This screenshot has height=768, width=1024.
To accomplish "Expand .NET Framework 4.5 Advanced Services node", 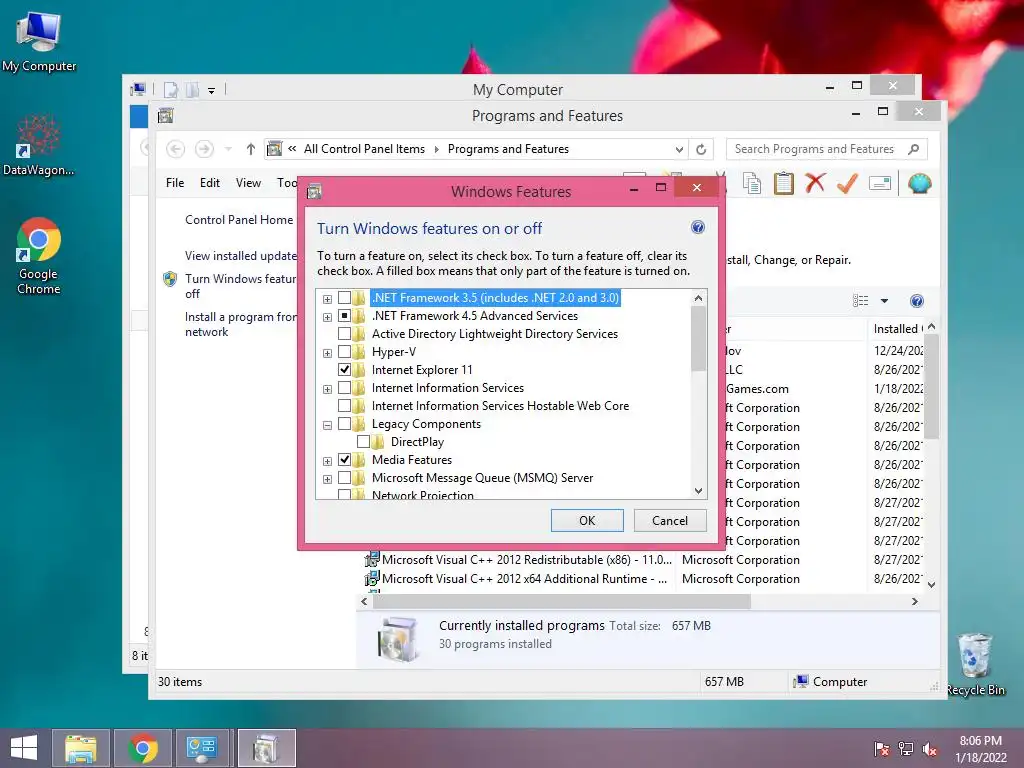I will [327, 317].
